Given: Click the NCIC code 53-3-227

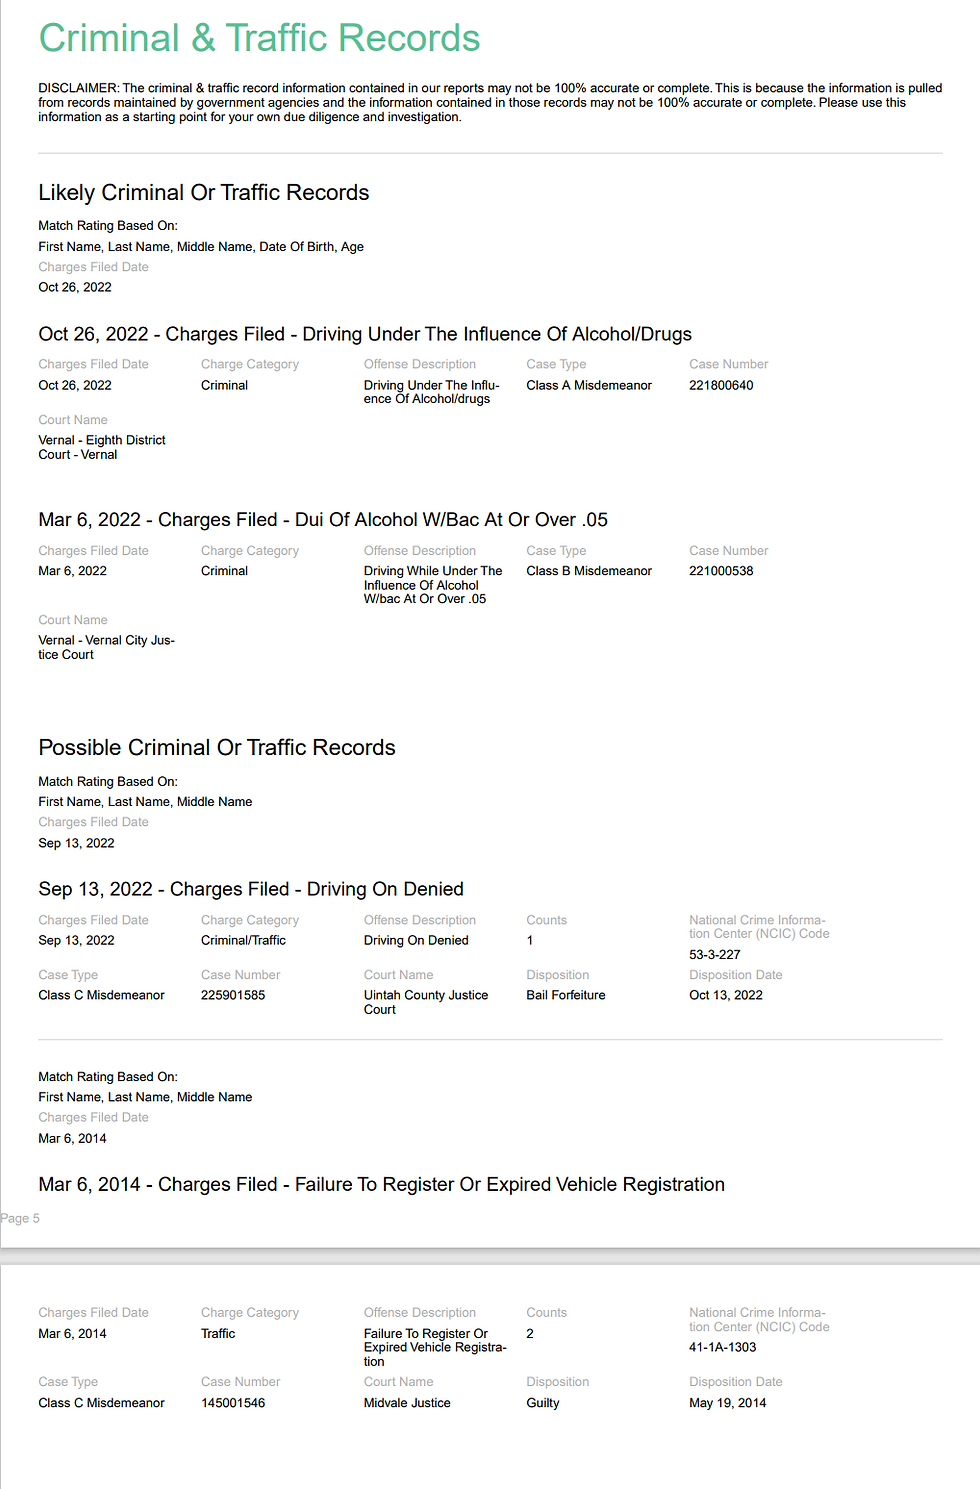Looking at the screenshot, I should click(x=715, y=955).
